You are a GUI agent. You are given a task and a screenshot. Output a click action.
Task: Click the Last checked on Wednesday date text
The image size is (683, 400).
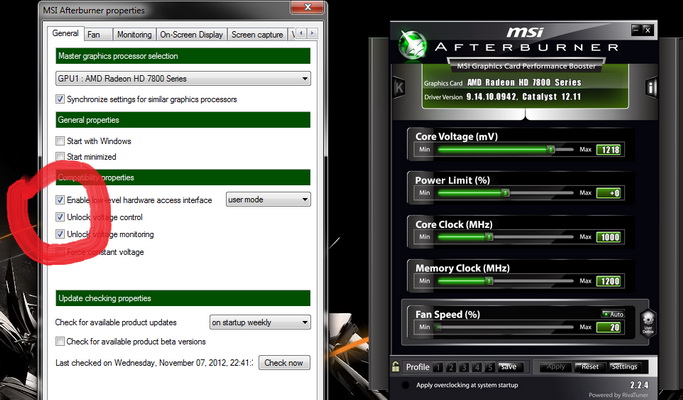click(x=154, y=363)
